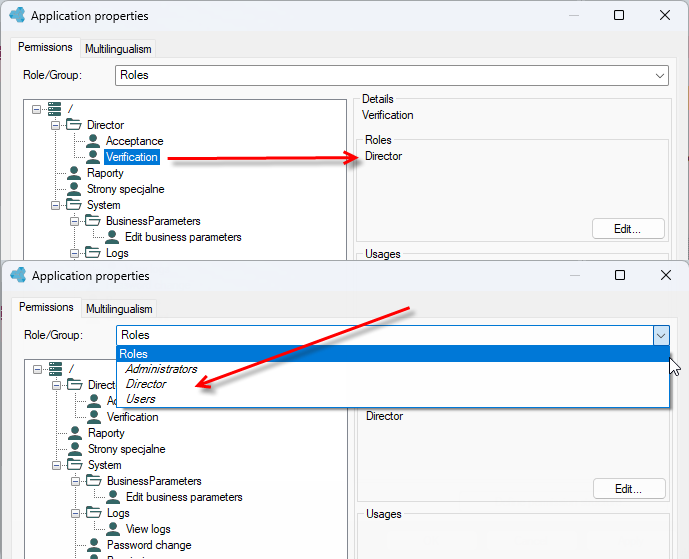The width and height of the screenshot is (689, 559).
Task: Collapse the Director node in lower window
Action: click(56, 385)
